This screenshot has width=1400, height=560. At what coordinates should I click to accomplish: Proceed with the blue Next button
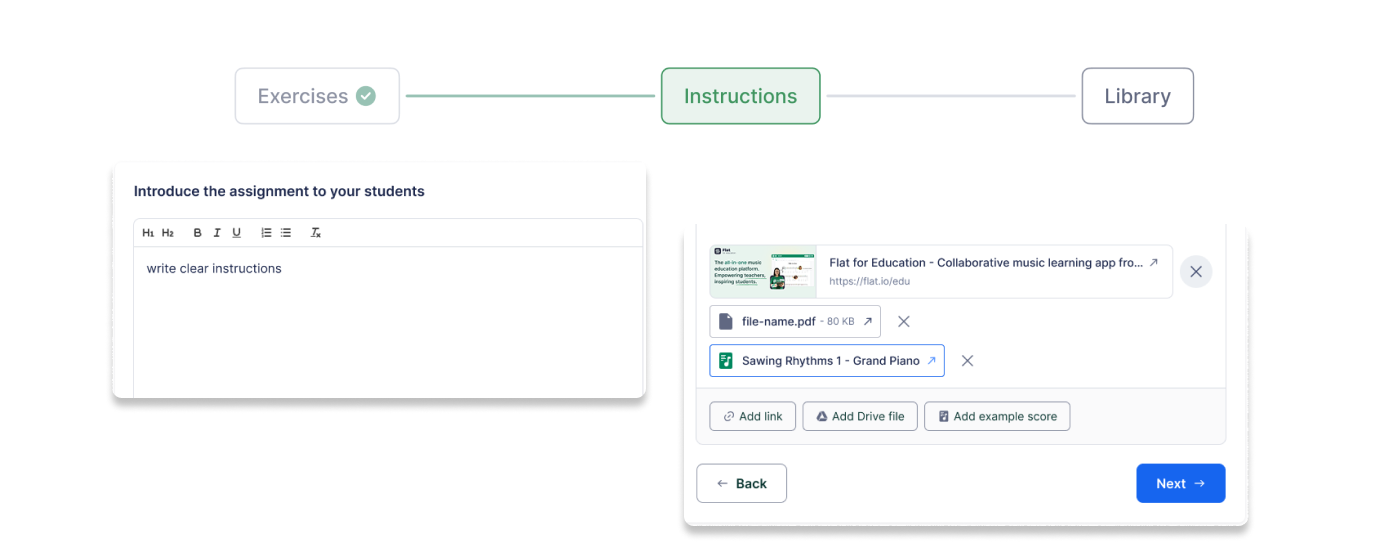point(1180,483)
